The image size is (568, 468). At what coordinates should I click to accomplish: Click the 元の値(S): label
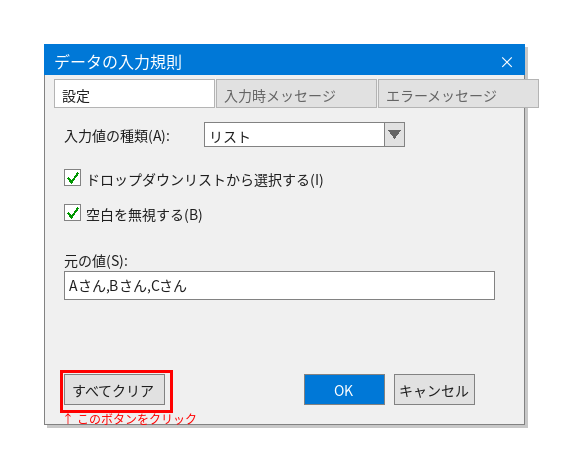[x=96, y=261]
